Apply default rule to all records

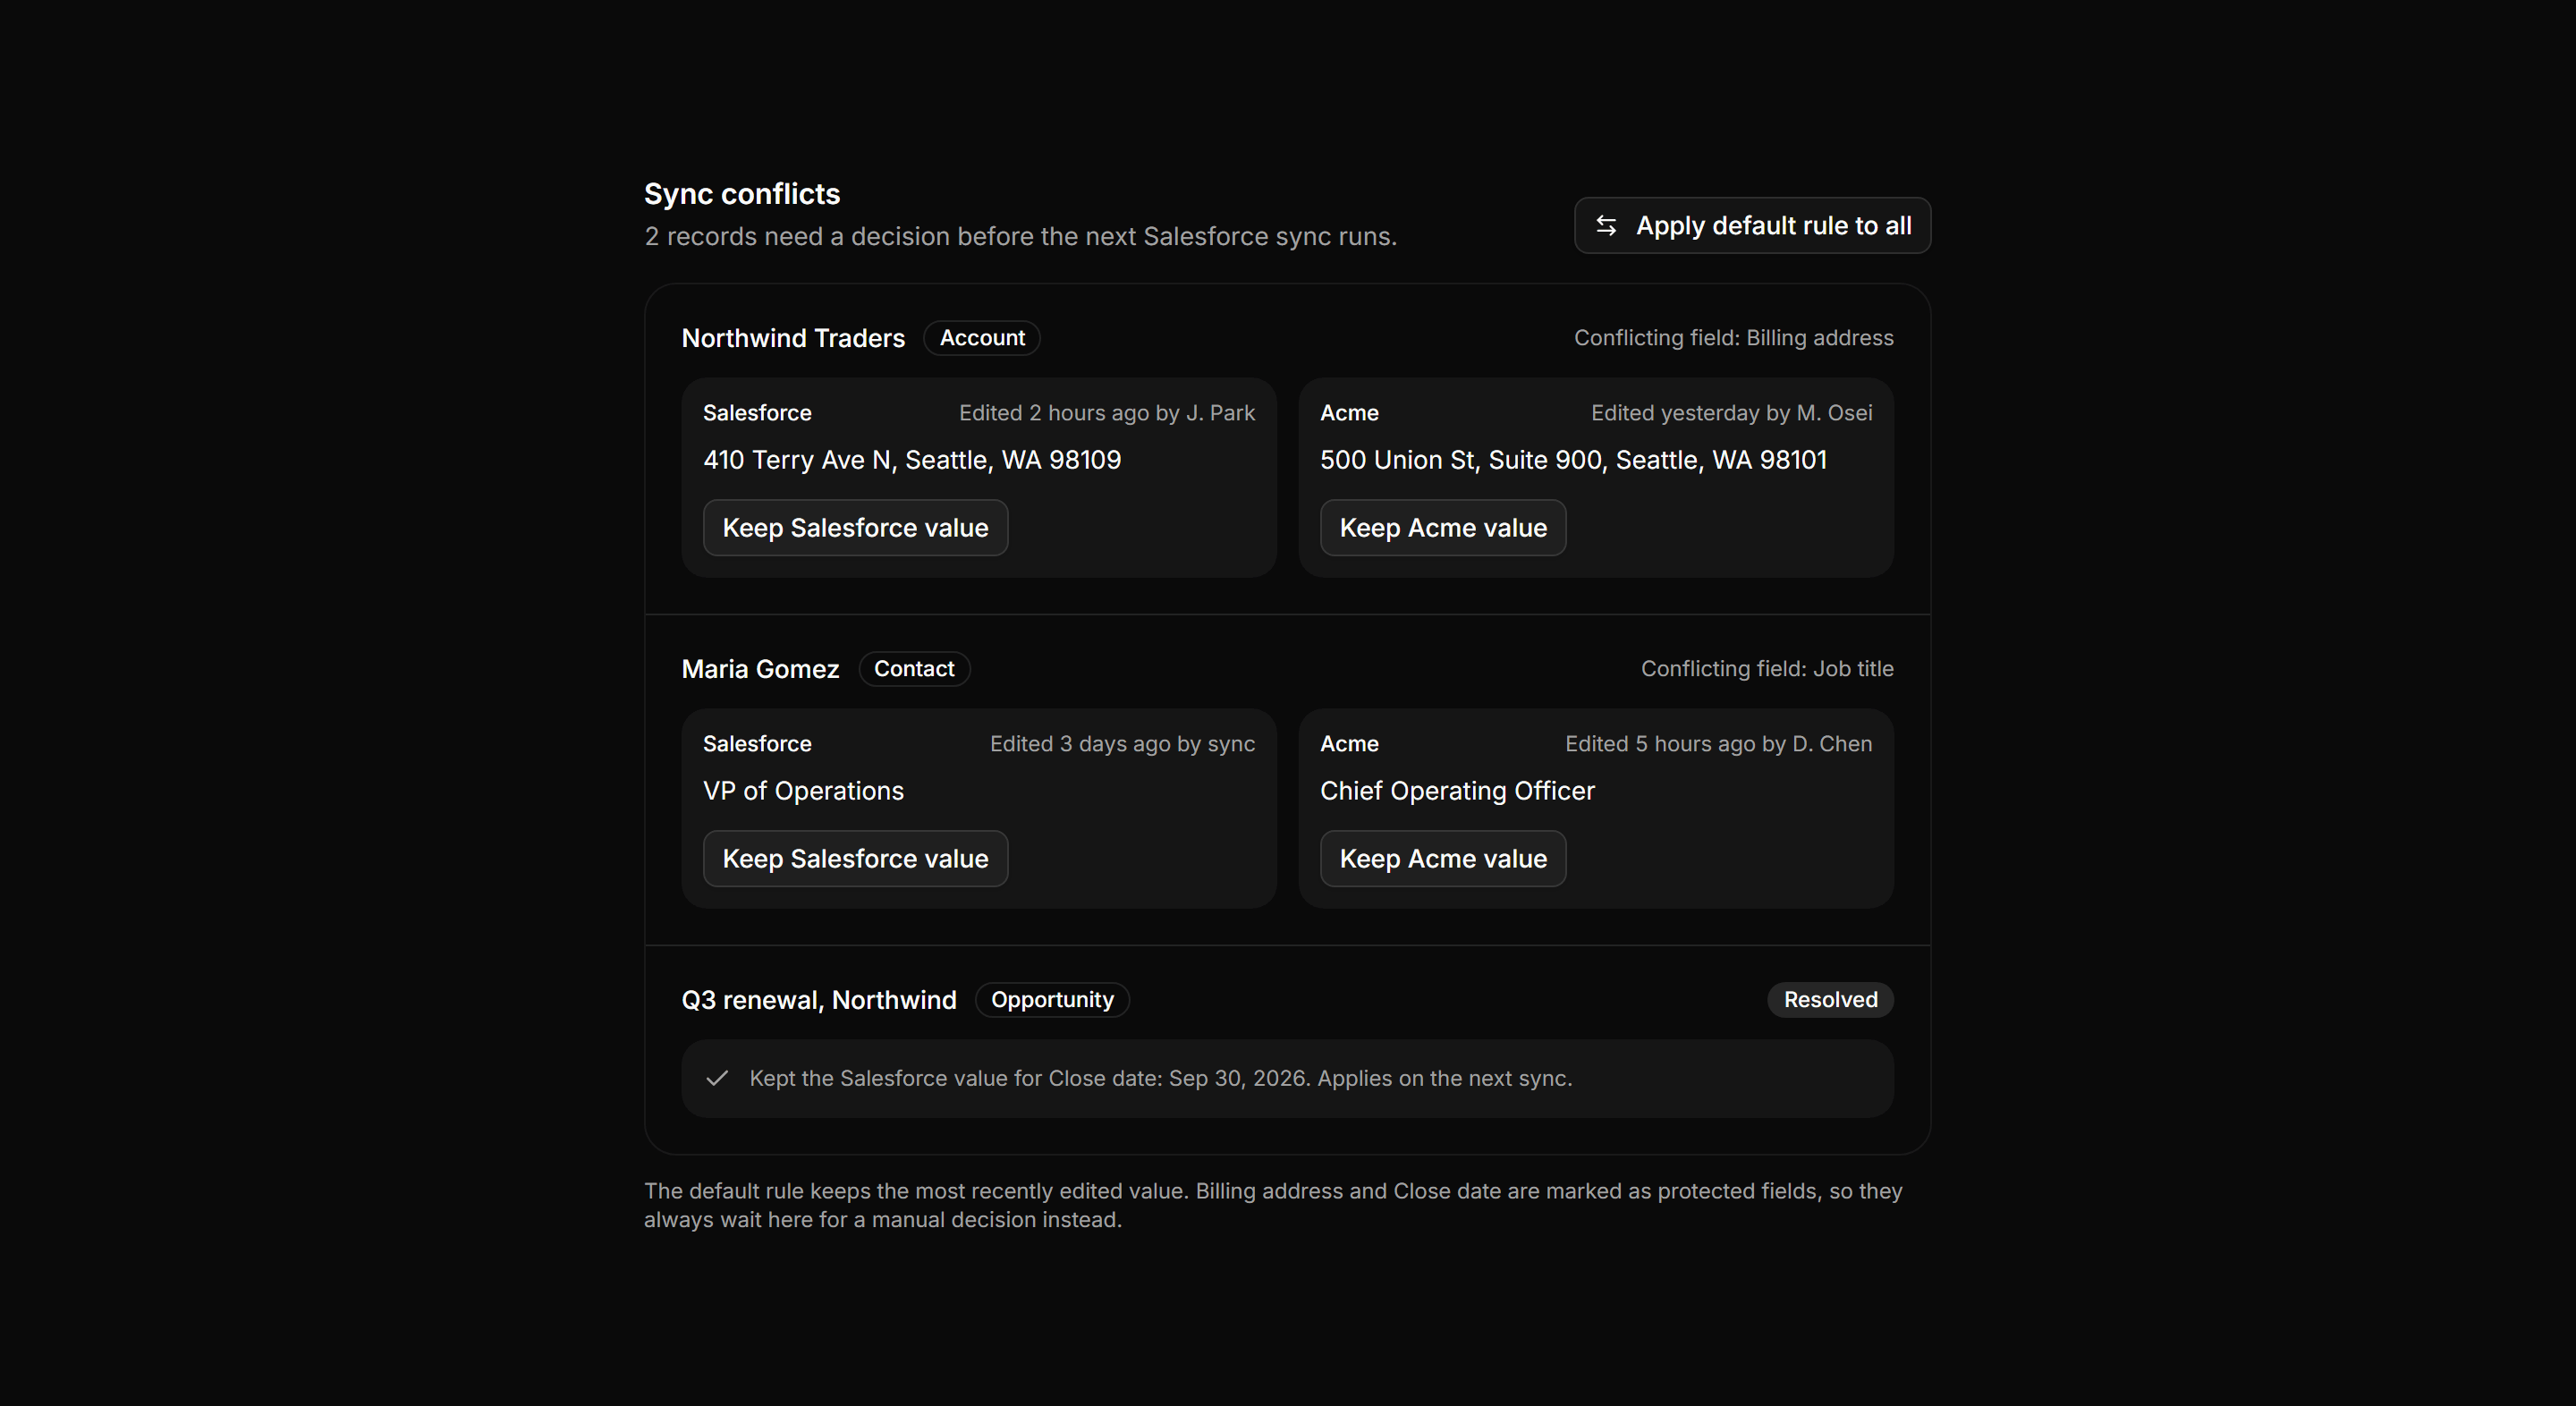click(x=1752, y=225)
